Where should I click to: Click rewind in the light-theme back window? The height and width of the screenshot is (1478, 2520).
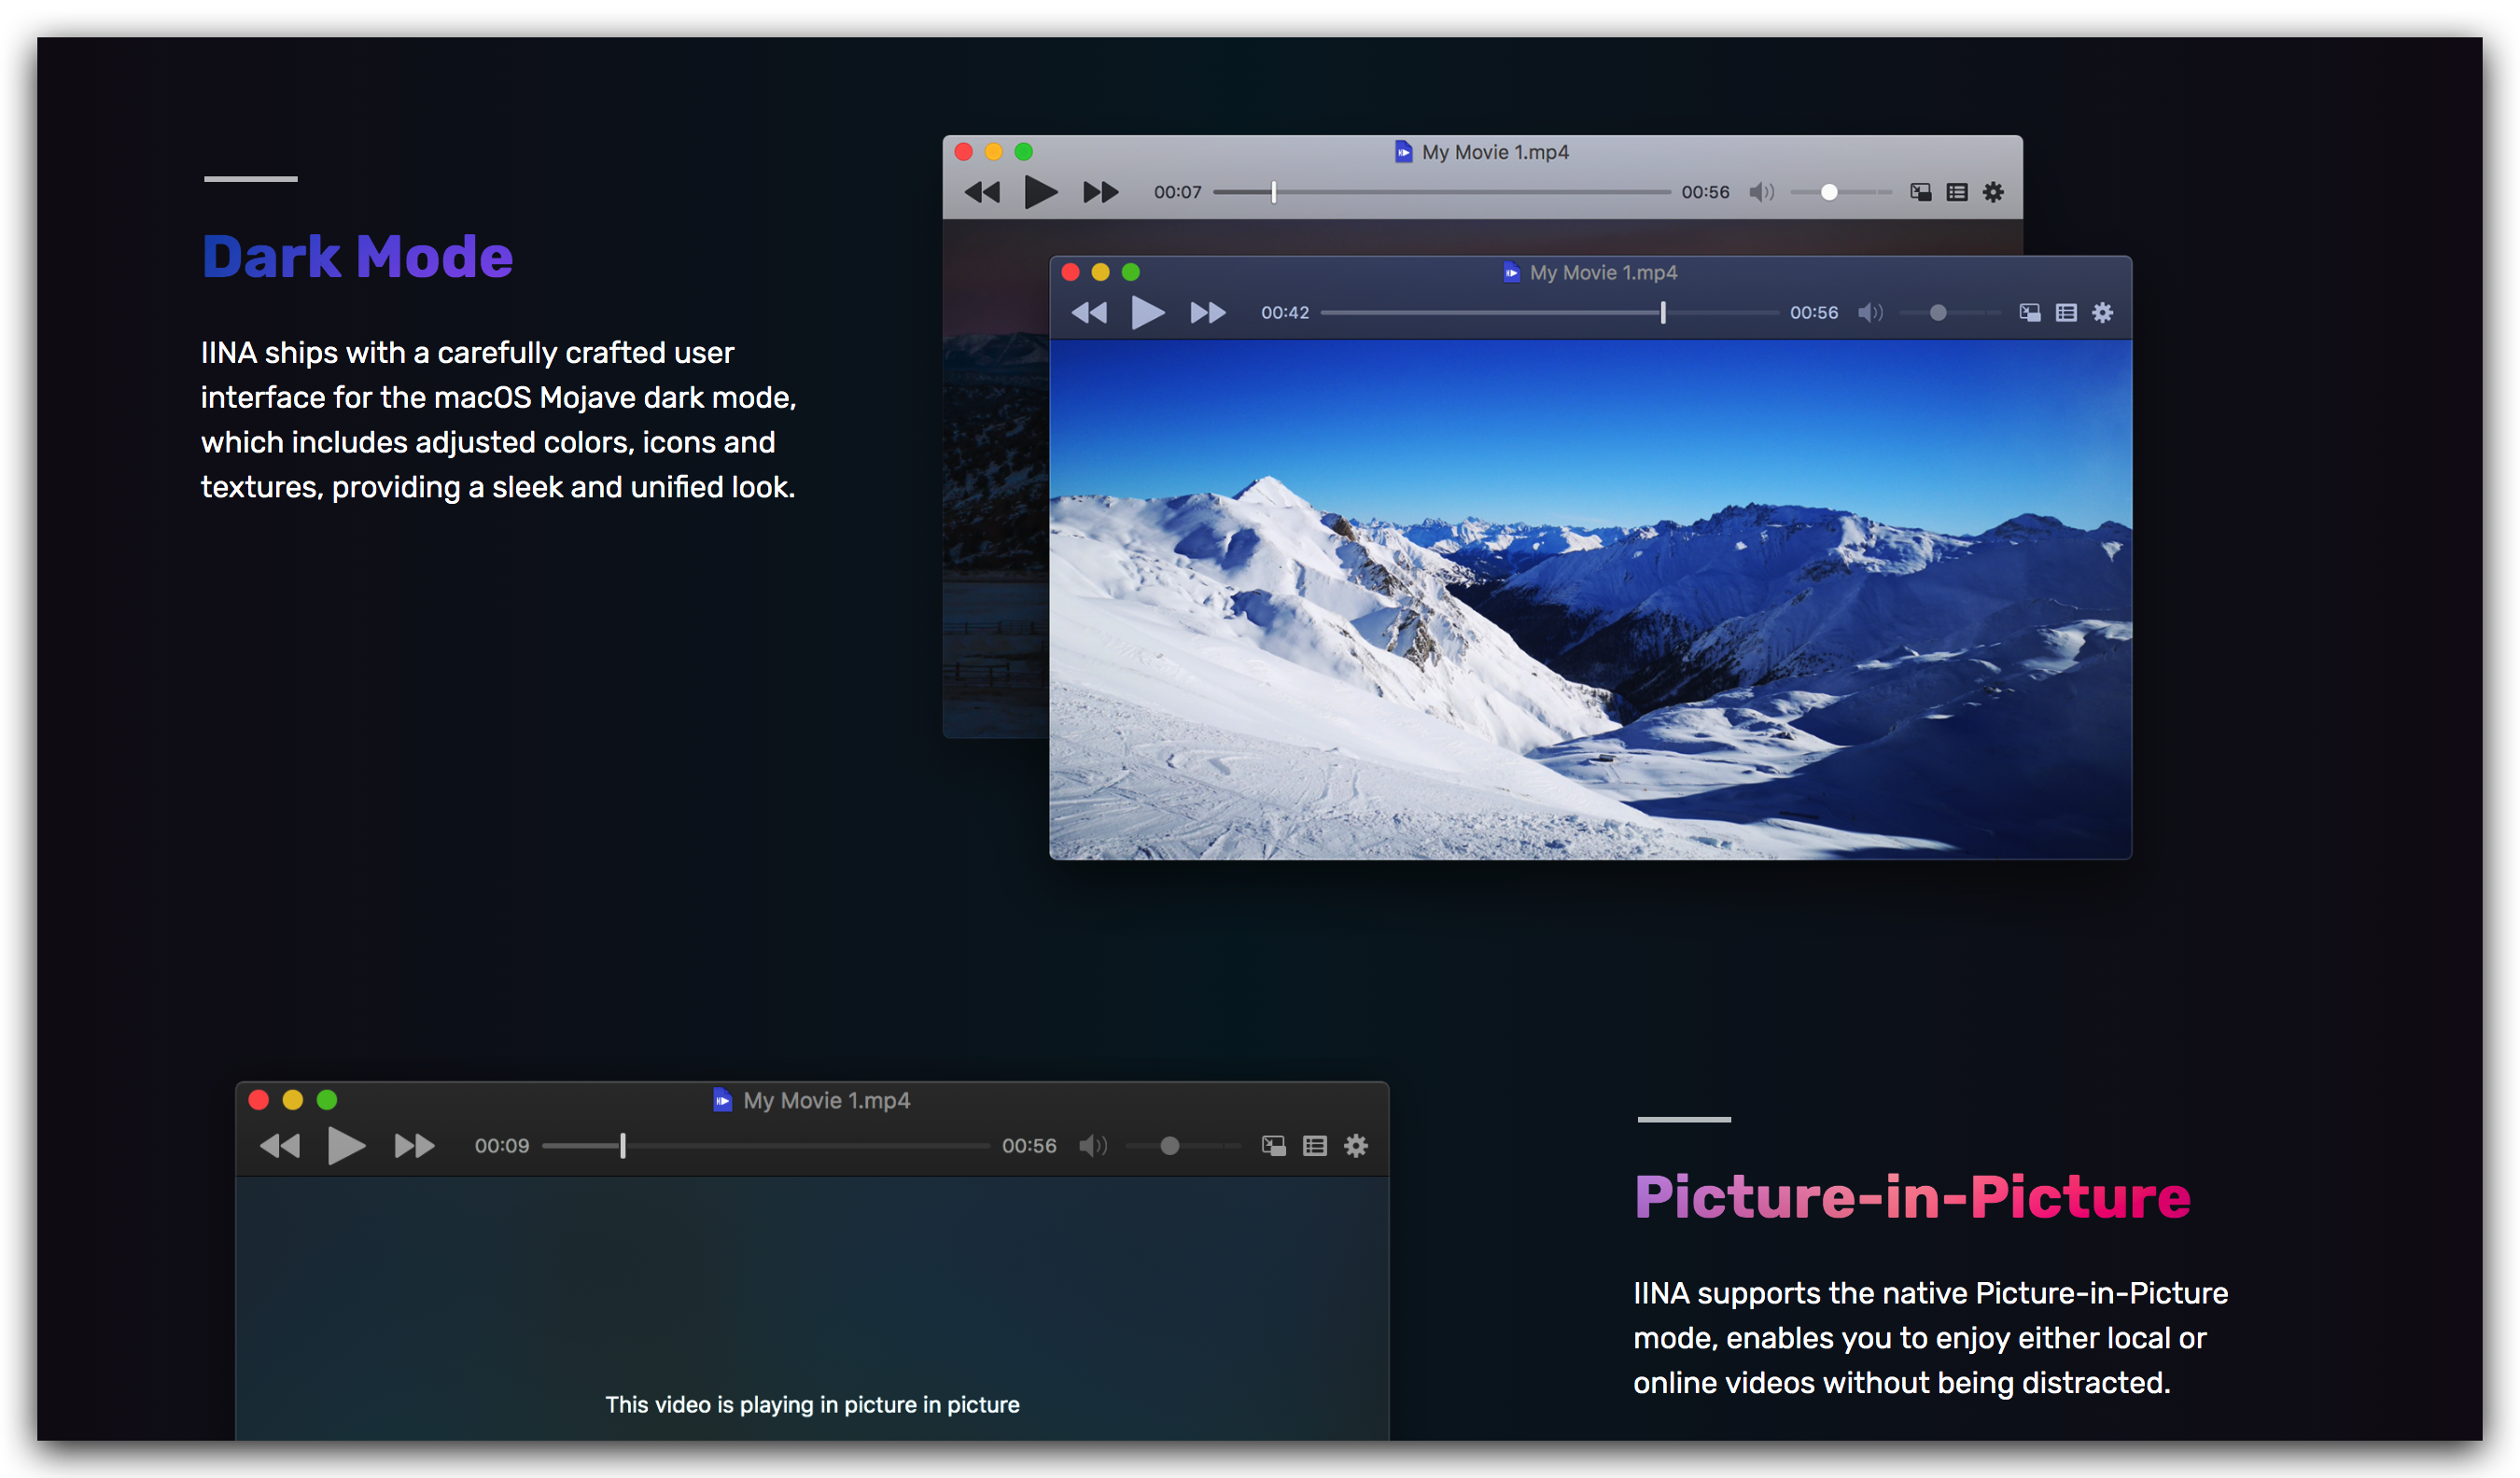(x=982, y=192)
